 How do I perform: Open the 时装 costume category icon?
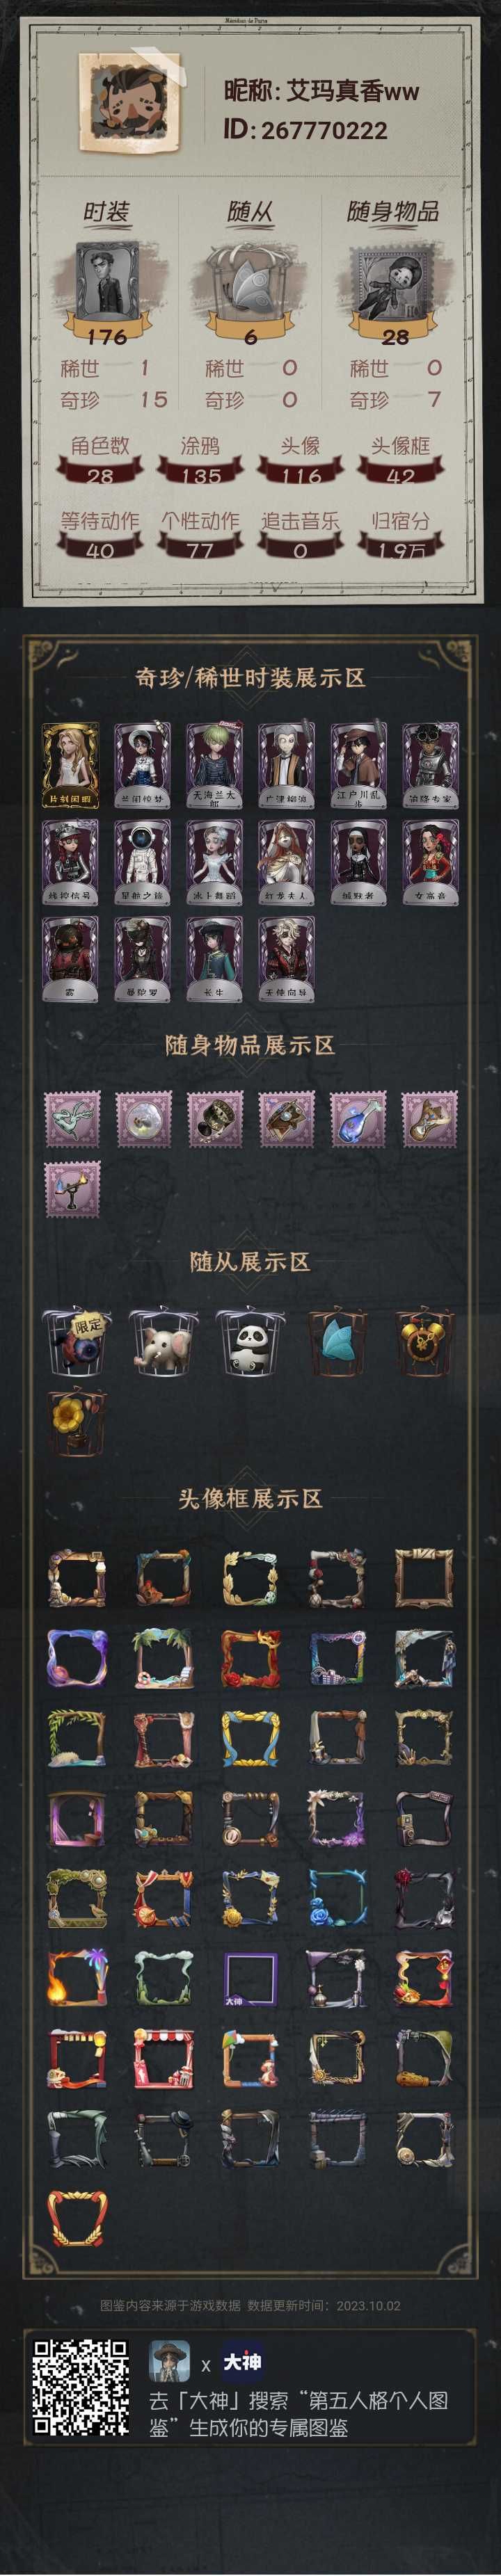click(105, 272)
